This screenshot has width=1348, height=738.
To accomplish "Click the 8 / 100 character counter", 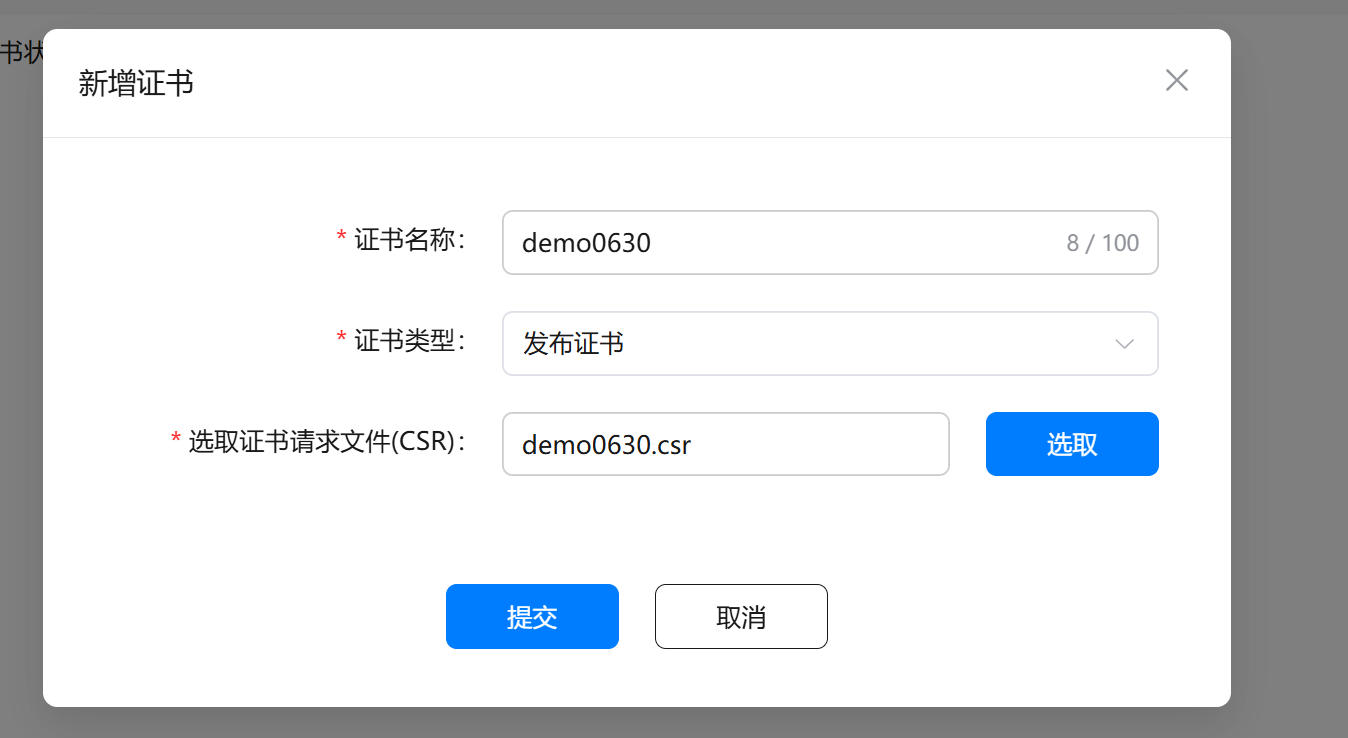I will [1103, 243].
